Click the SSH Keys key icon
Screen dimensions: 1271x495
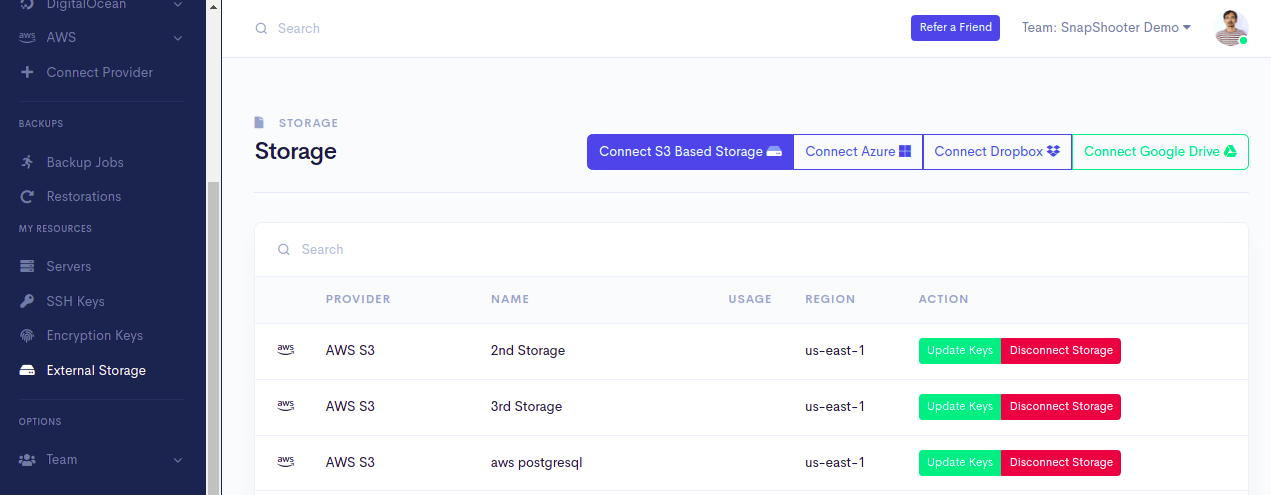click(x=27, y=301)
